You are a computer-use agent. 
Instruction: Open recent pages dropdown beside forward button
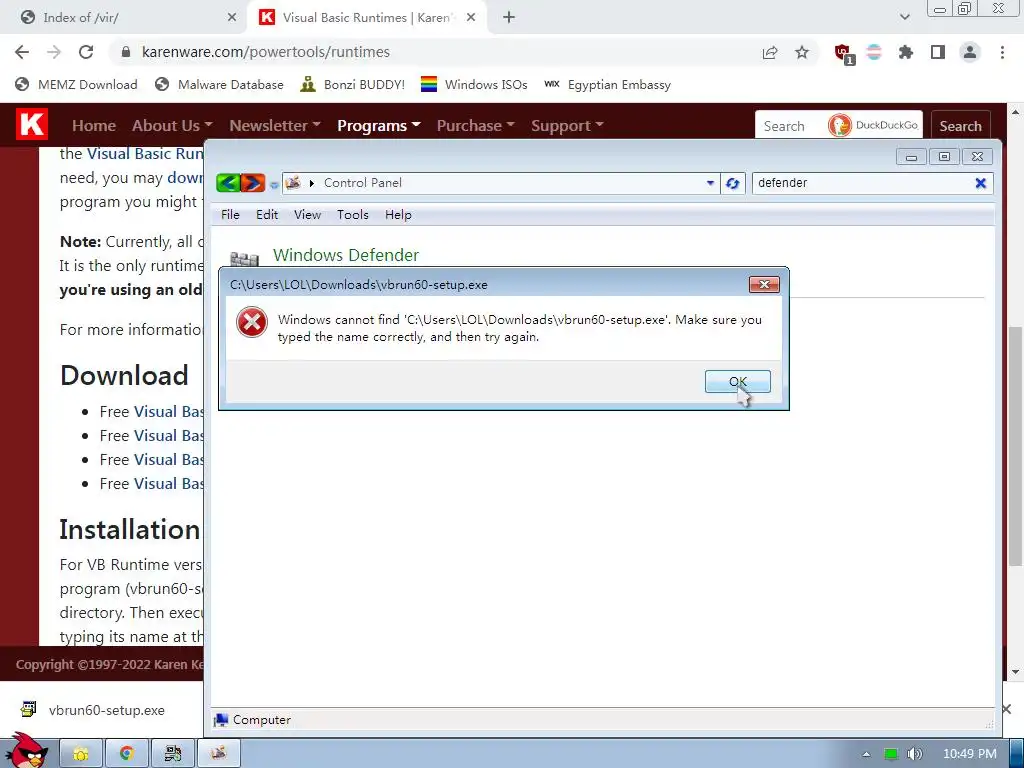274,185
